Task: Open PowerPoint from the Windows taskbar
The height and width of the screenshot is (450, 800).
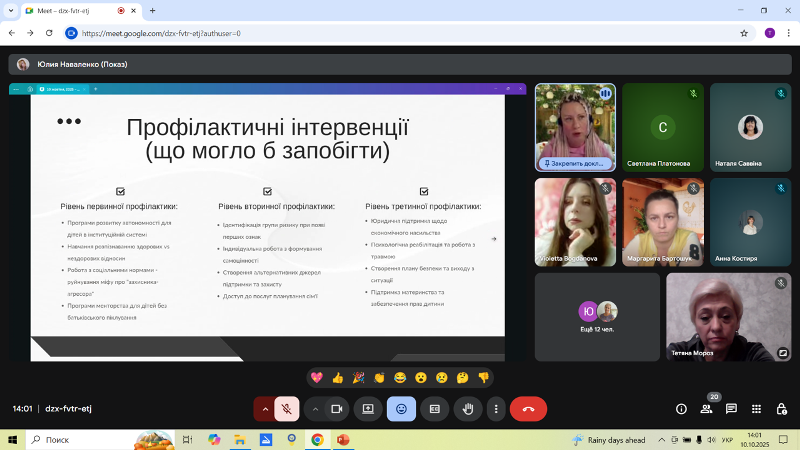Action: 342,439
